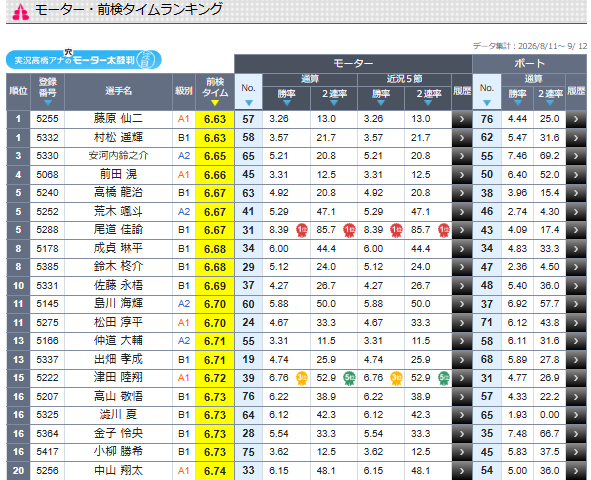The image size is (591, 480).
Task: Open boat history arrow for 中山 翔太
Action: coord(576,471)
